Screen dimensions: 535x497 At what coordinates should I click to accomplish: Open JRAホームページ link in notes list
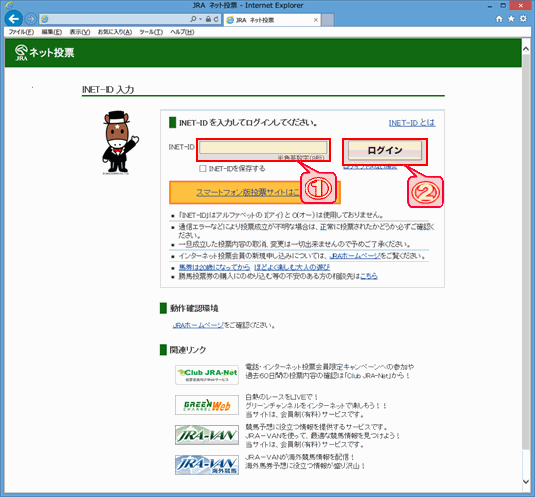click(x=355, y=256)
